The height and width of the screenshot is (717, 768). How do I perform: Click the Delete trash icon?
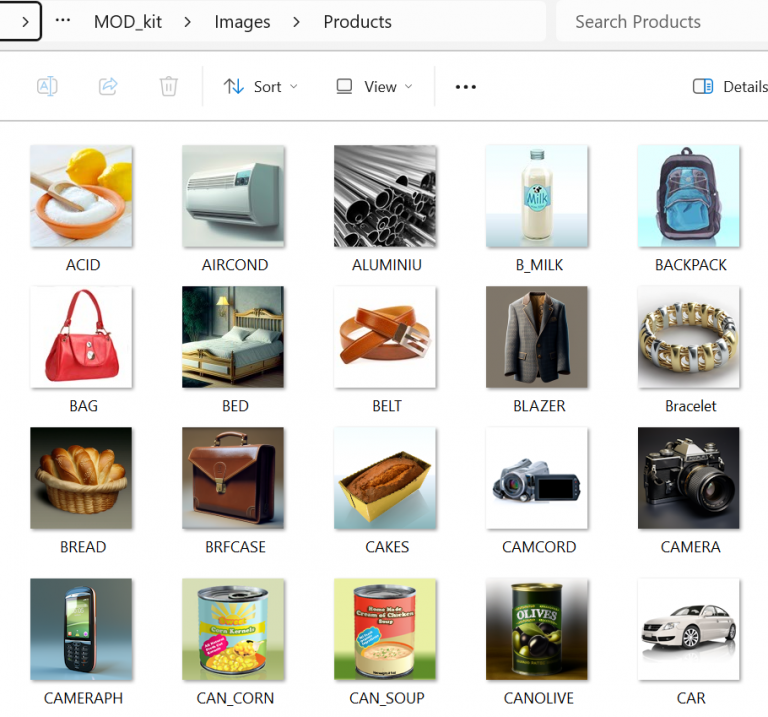click(168, 87)
